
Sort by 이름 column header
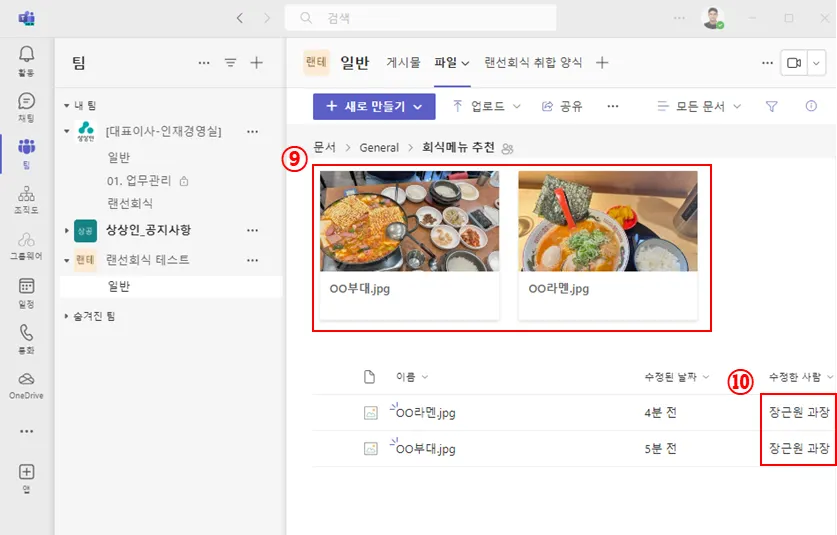pyautogui.click(x=412, y=377)
